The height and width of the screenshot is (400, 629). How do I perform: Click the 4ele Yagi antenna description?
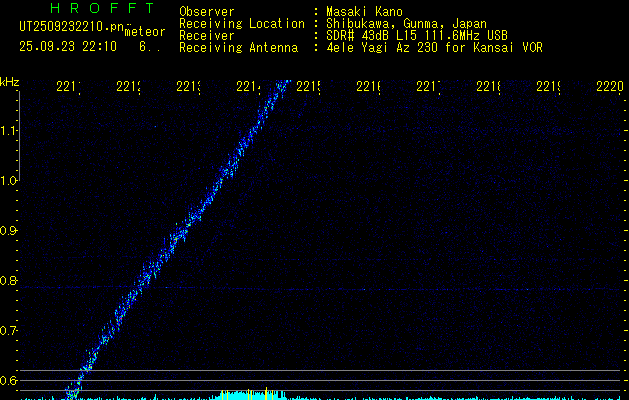433,47
